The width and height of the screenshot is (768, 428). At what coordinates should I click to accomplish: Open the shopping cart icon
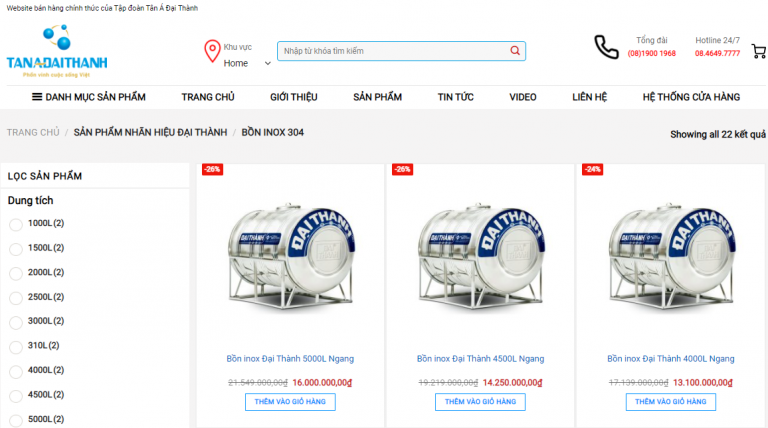pos(759,51)
